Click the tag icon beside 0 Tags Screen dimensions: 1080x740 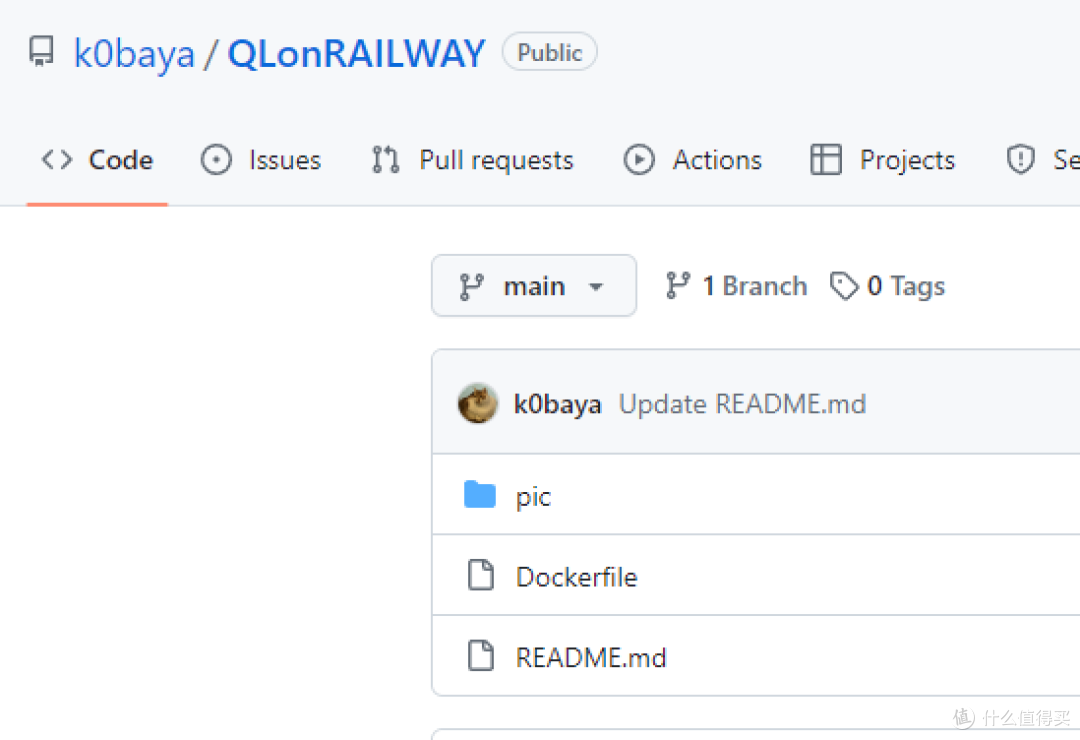[845, 285]
